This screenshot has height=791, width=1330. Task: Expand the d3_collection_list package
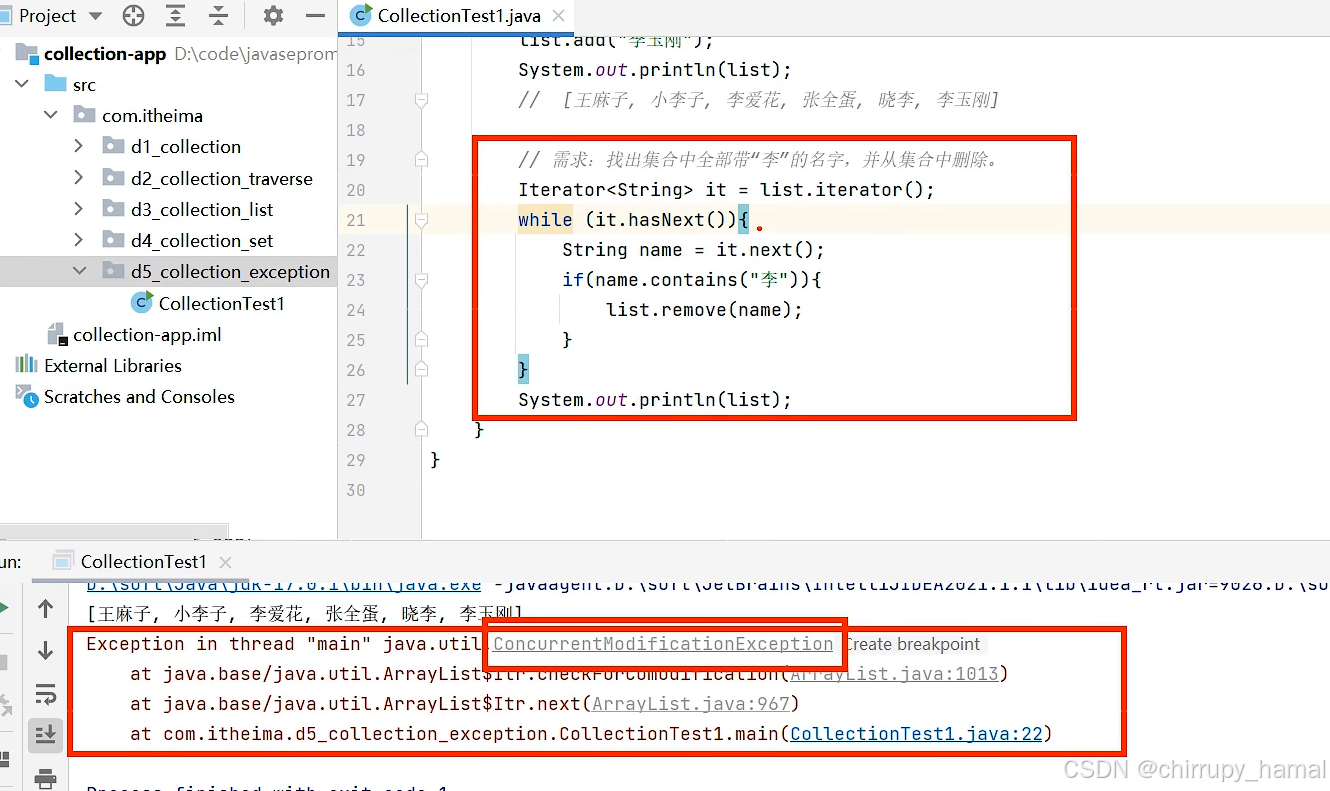pos(79,210)
